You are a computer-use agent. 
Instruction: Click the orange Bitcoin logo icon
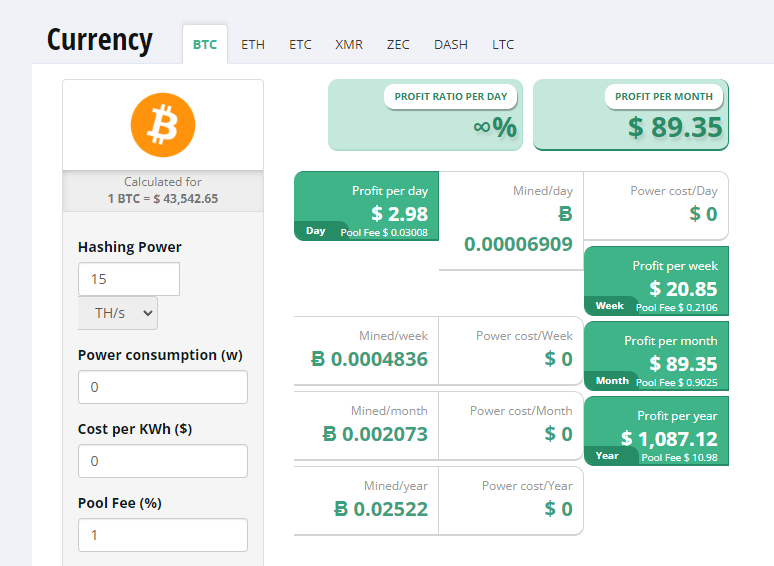[x=163, y=125]
